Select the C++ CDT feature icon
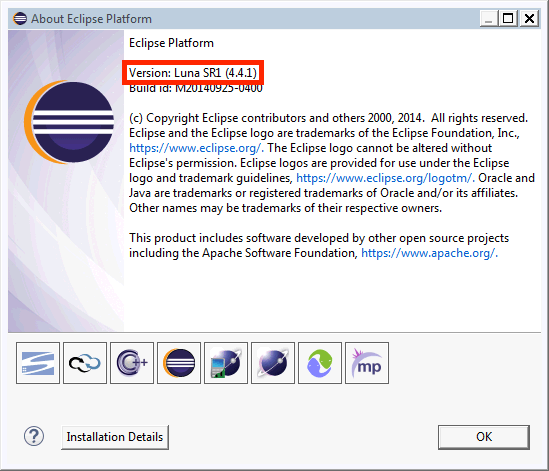The image size is (549, 471). pyautogui.click(x=132, y=363)
